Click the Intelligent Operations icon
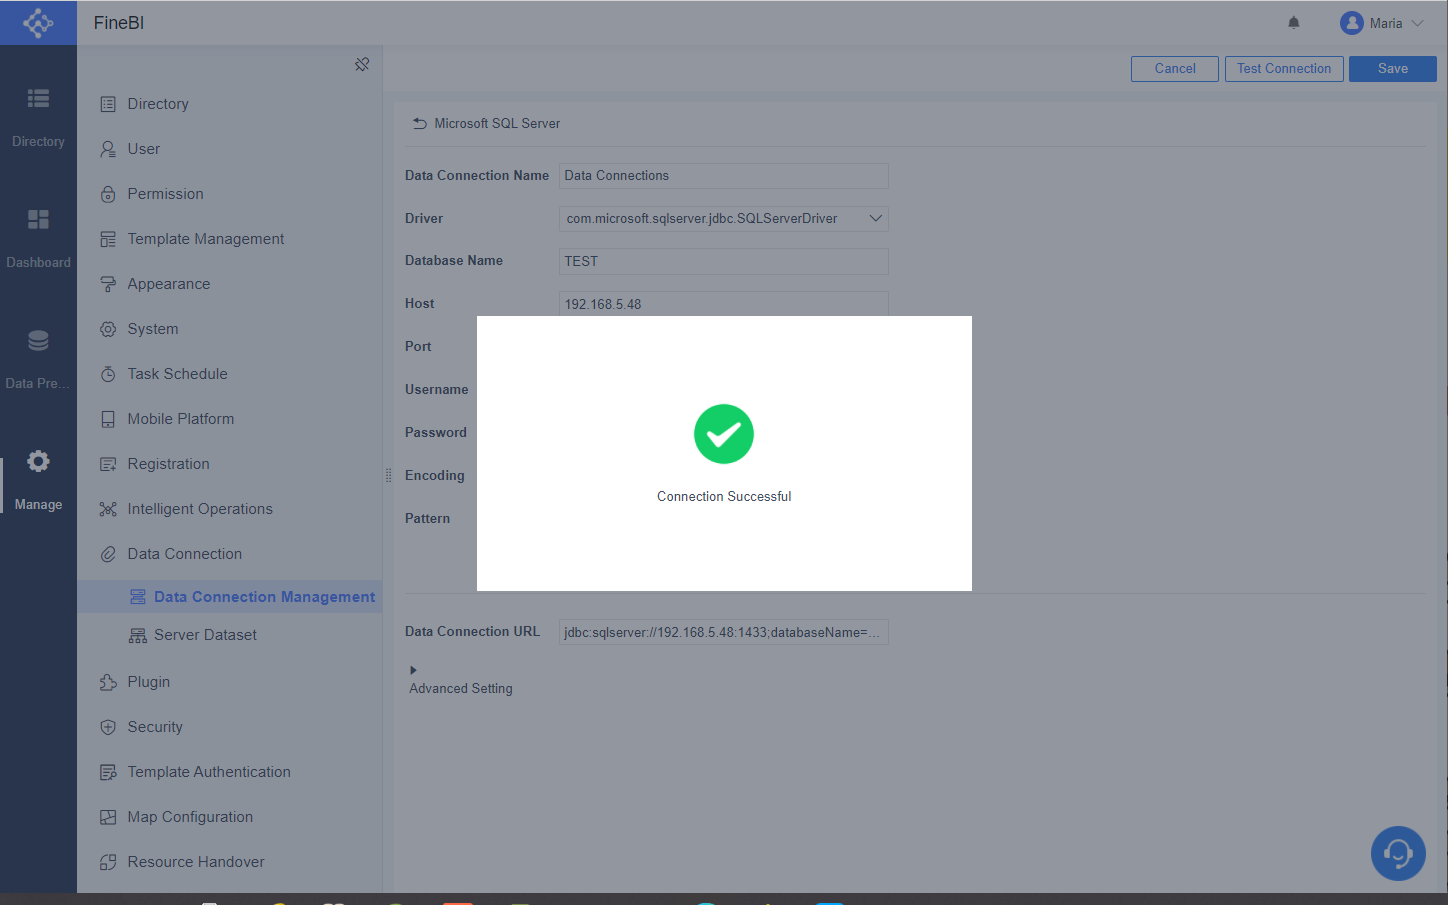 (108, 509)
